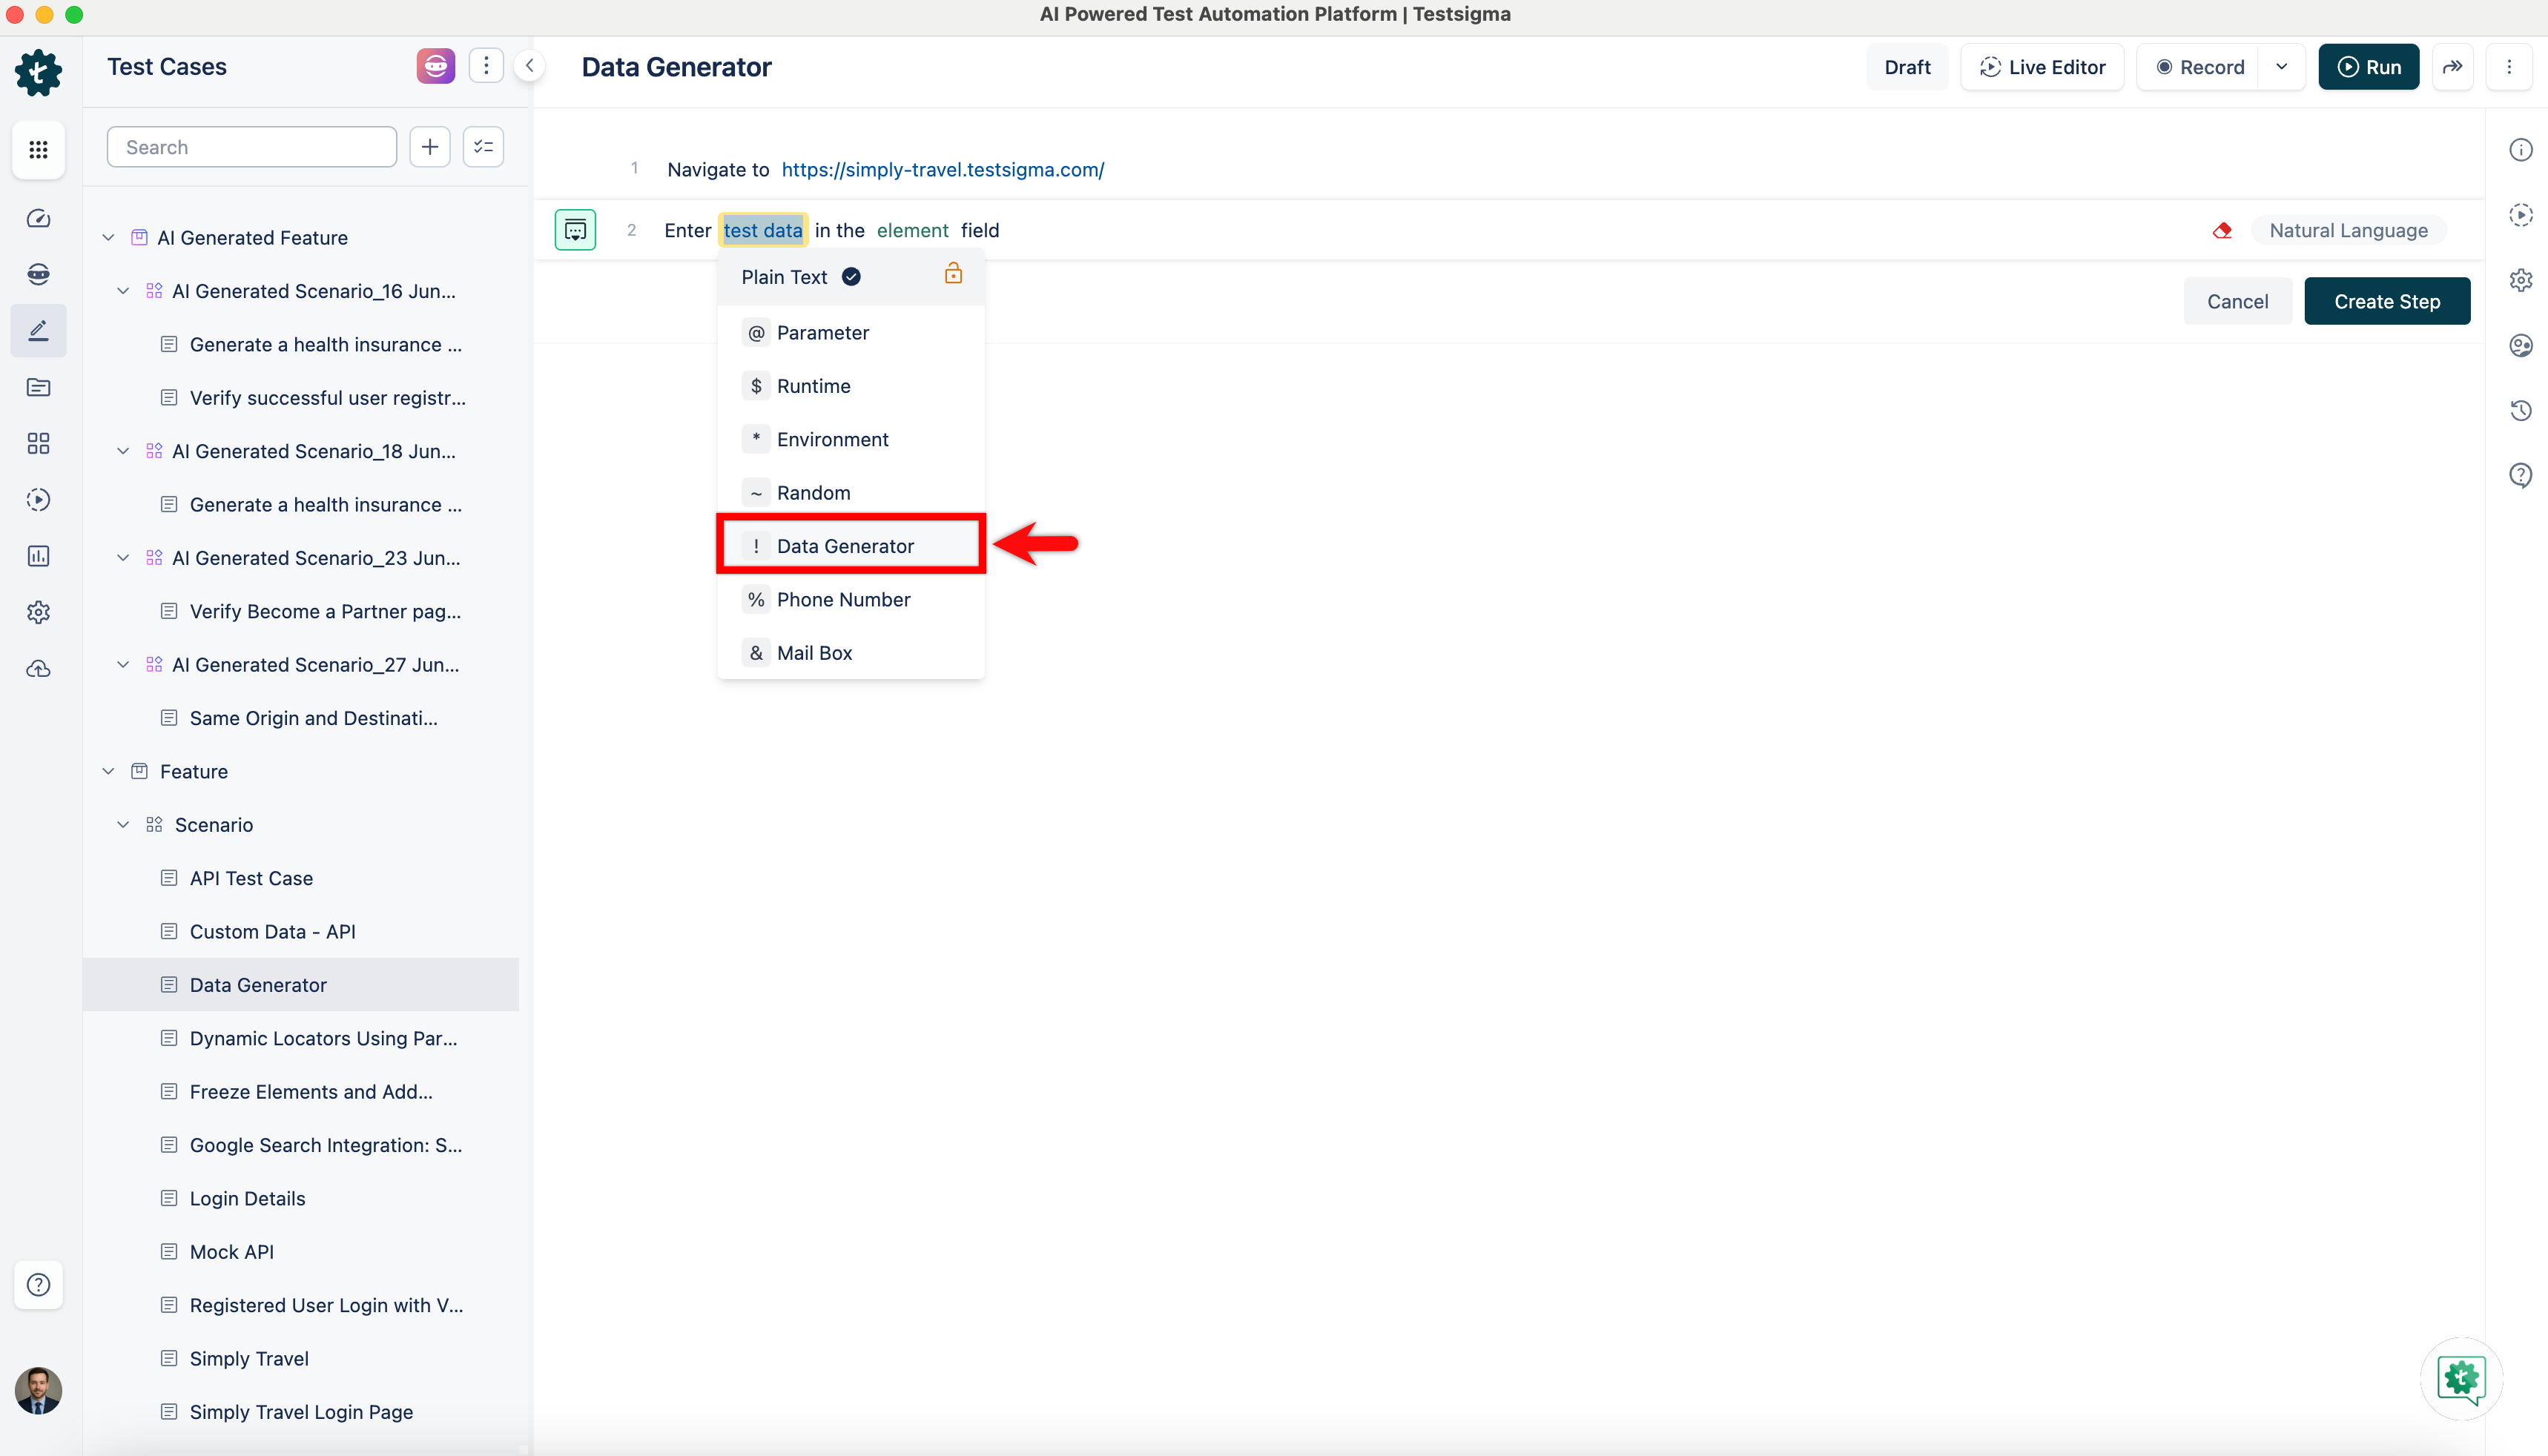Click the green step comment icon beside step 2
This screenshot has width=2548, height=1456.
point(575,230)
